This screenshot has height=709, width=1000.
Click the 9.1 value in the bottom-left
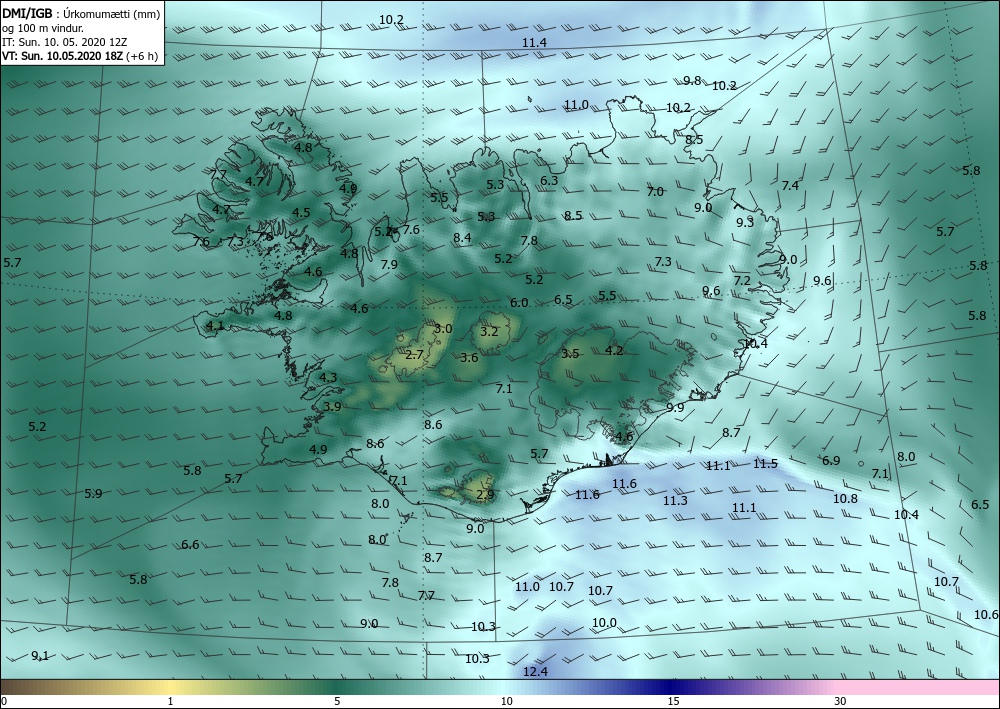coord(40,655)
